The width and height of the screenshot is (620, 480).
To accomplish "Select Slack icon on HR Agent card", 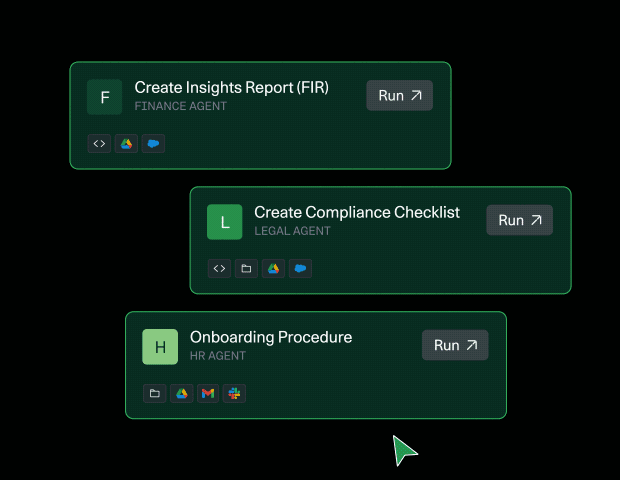I will coord(234,393).
